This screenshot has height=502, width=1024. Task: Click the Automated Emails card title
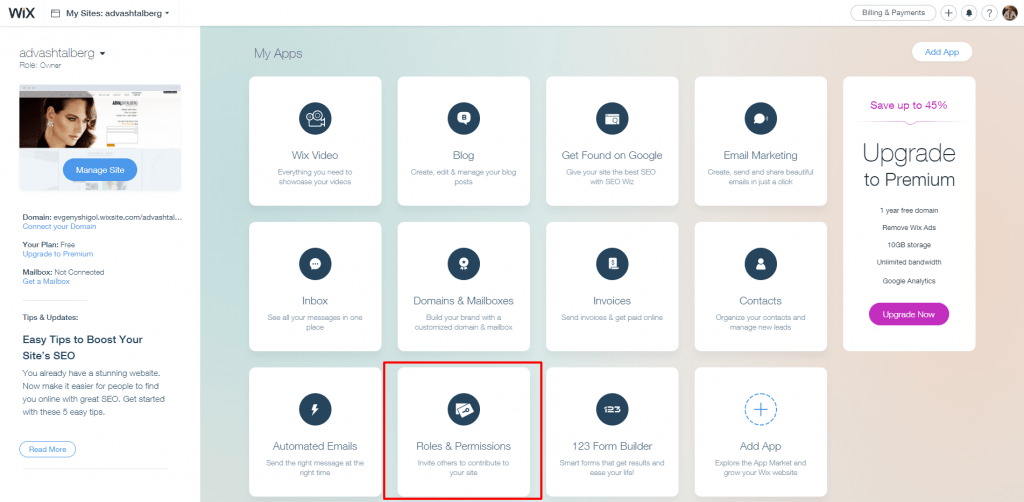coord(315,447)
